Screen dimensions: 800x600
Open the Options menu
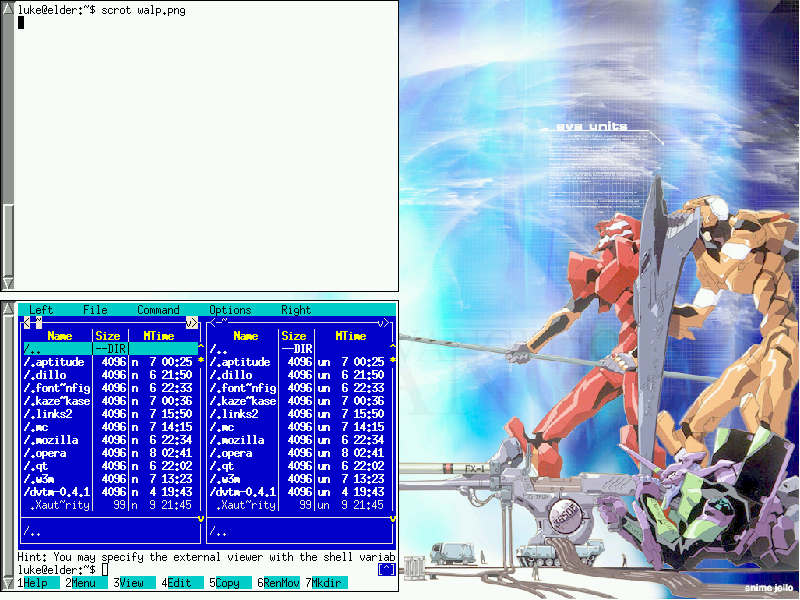230,310
